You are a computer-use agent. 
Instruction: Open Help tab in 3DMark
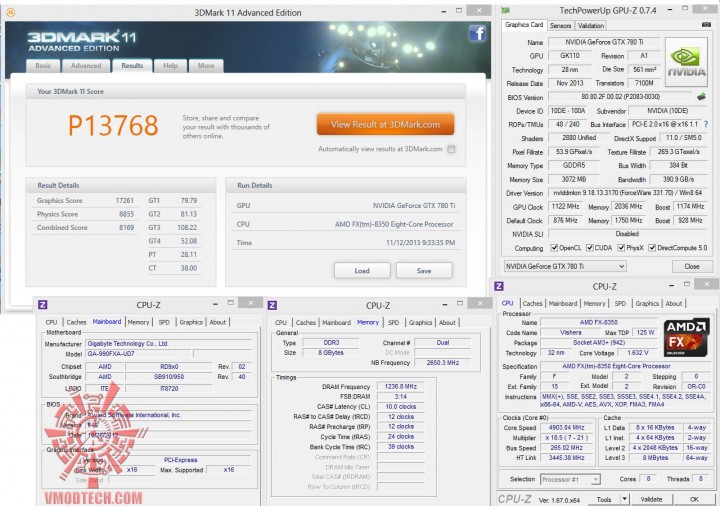coord(170,66)
